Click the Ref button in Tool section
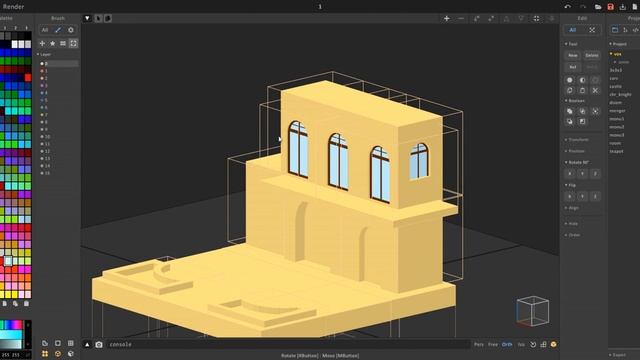640x360 pixels. point(573,67)
